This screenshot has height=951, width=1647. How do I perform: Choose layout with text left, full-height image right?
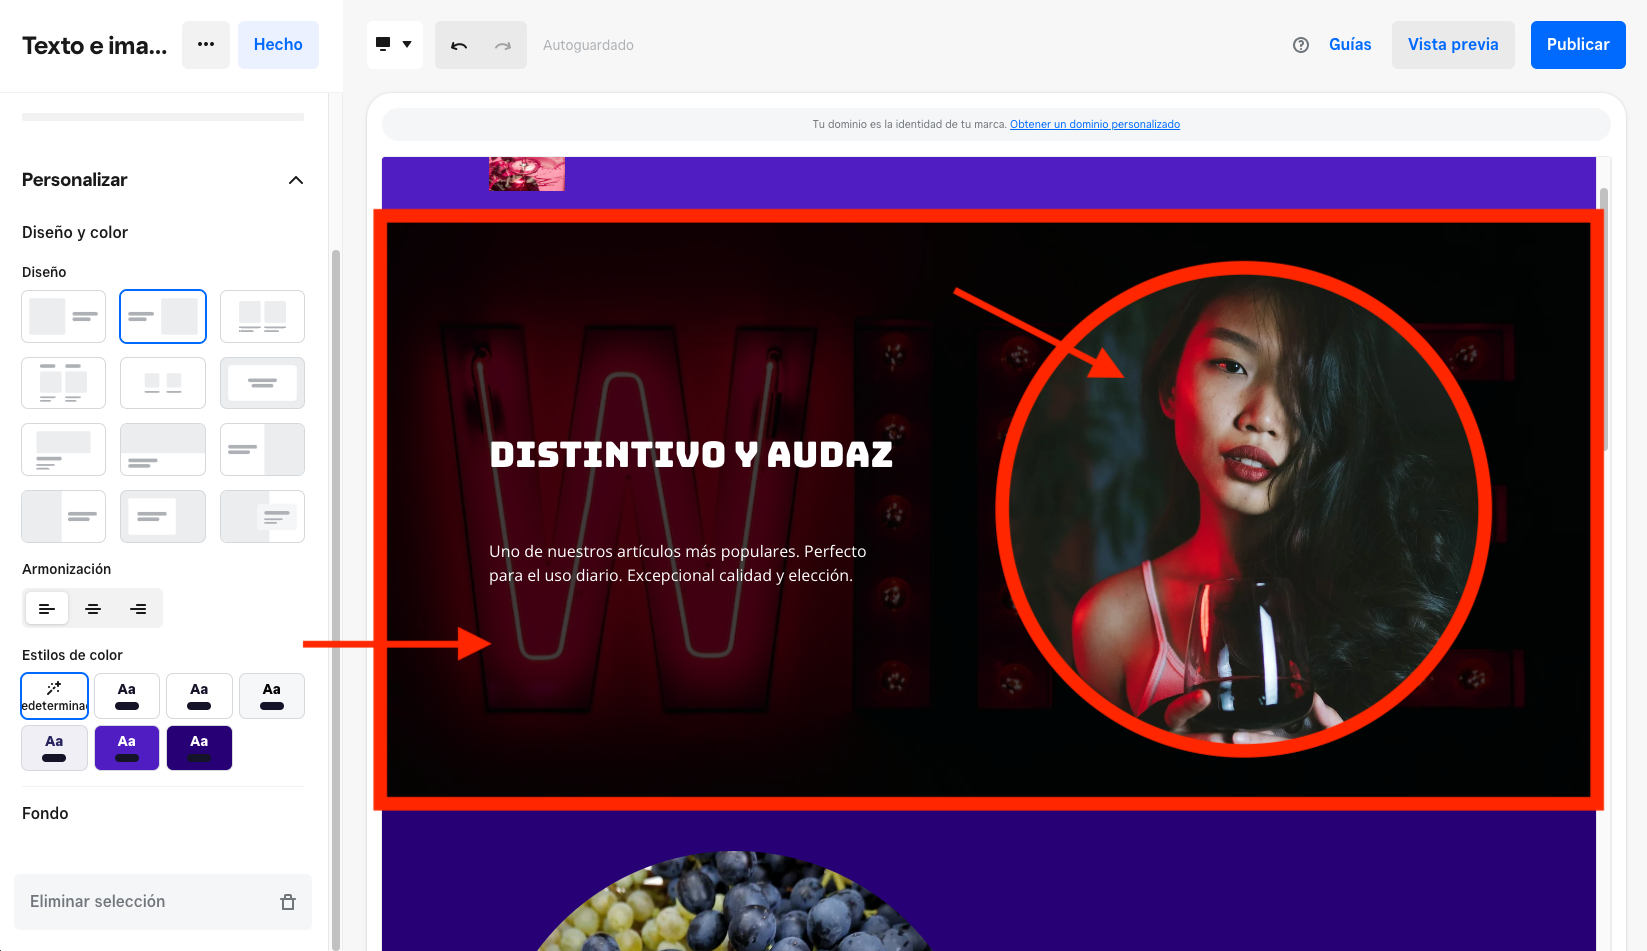262,449
